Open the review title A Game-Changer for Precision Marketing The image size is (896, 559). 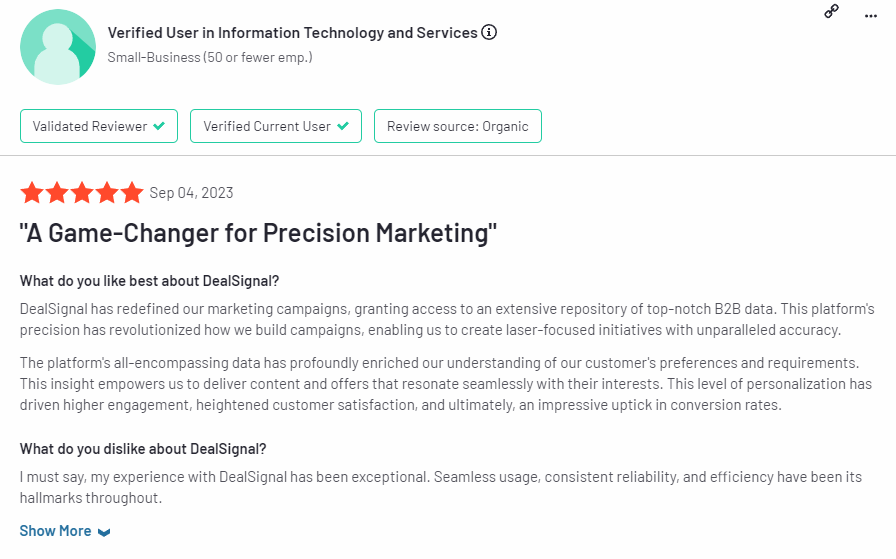pyautogui.click(x=258, y=233)
